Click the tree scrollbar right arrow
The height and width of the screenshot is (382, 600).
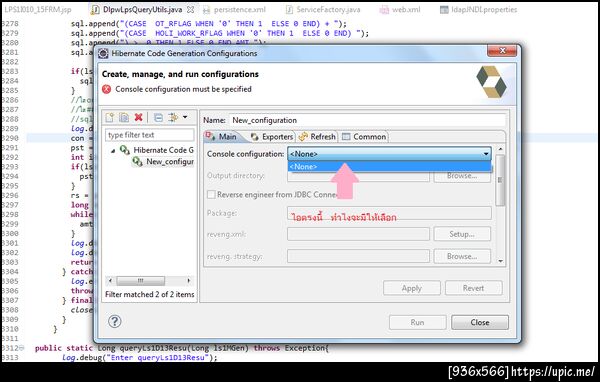click(189, 281)
